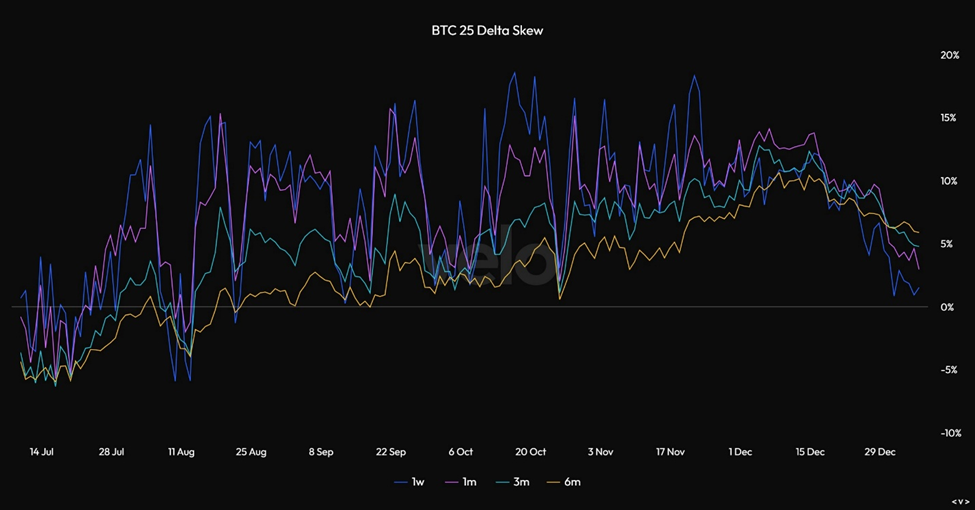Select the 1 Dec date on x-axis

tap(740, 452)
